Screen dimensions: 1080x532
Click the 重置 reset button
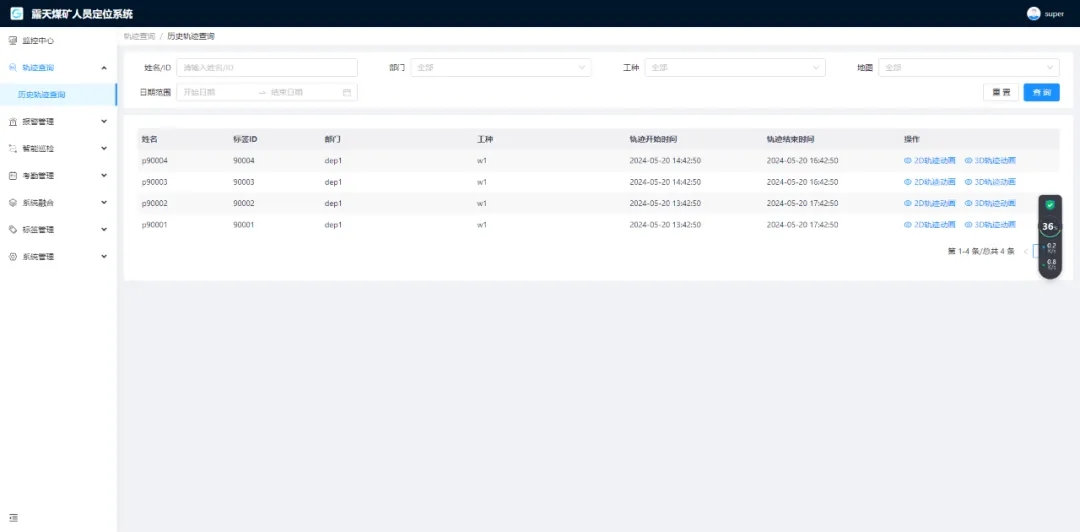pos(1001,92)
